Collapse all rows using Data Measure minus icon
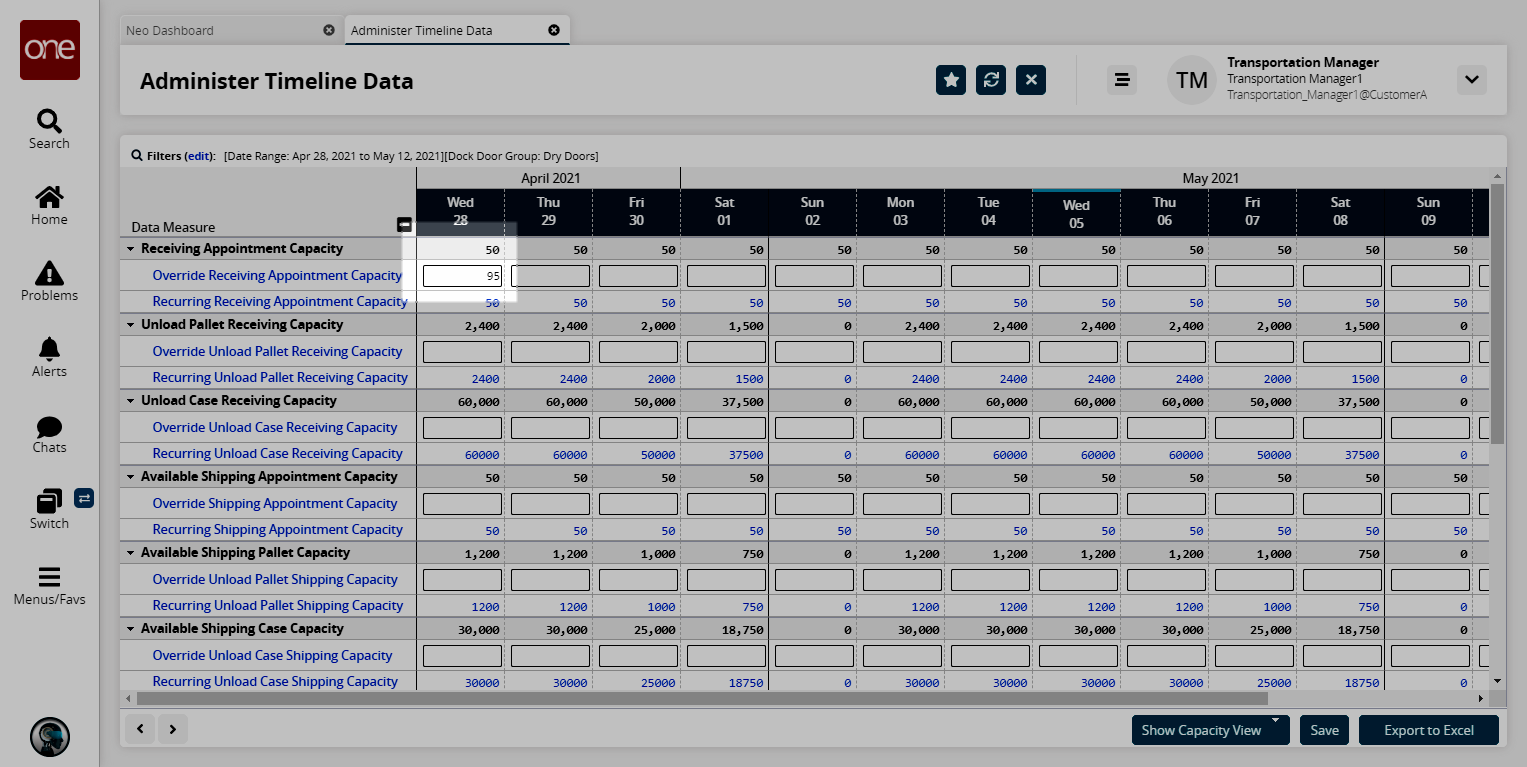The height and width of the screenshot is (767, 1527). [404, 225]
